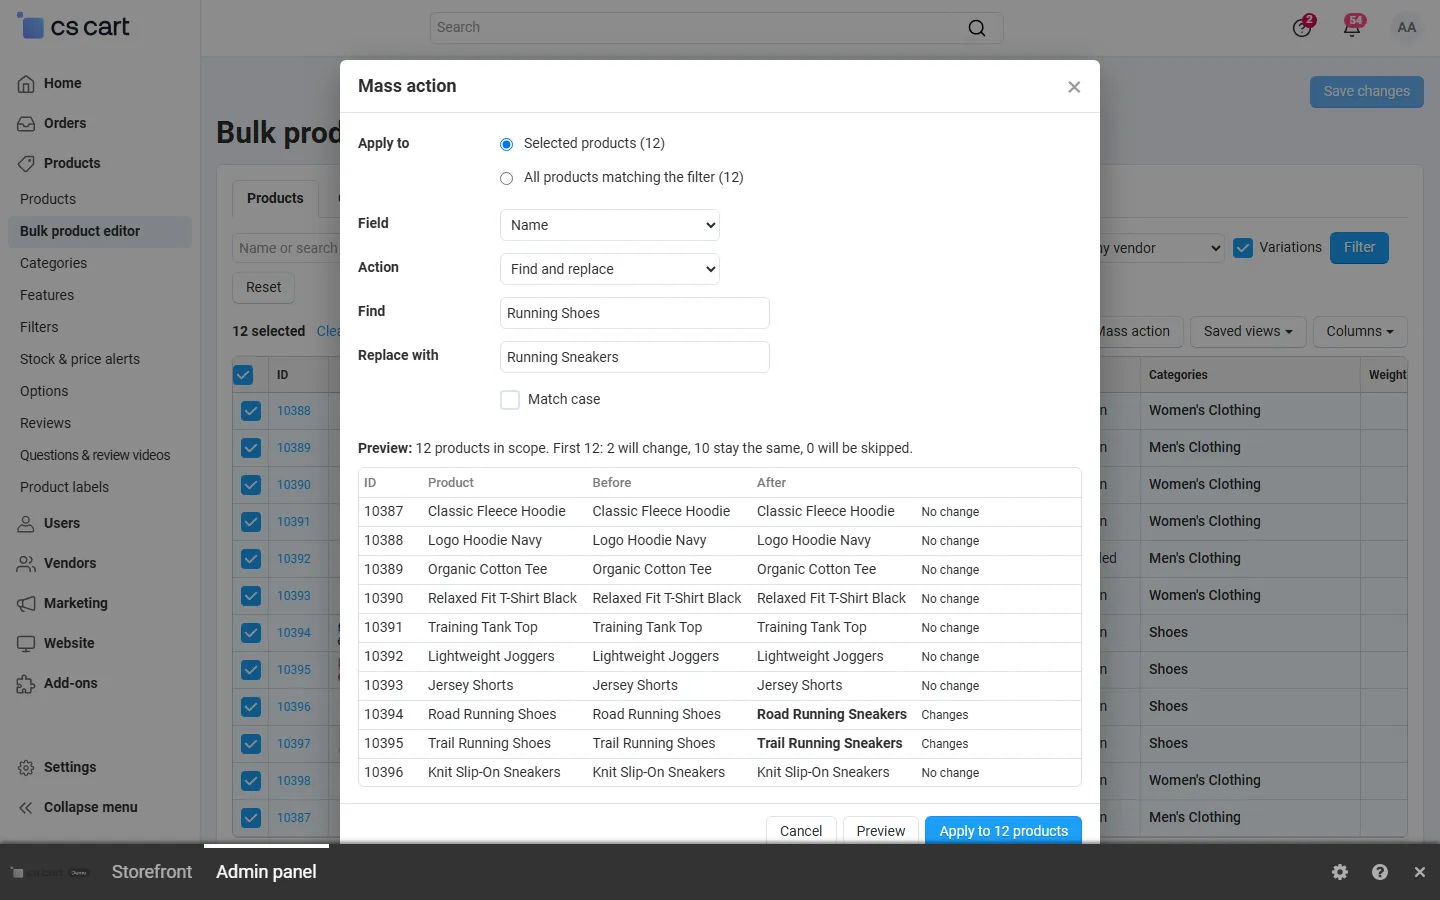
Task: Open the circular badge icon with 2
Action: (1302, 27)
